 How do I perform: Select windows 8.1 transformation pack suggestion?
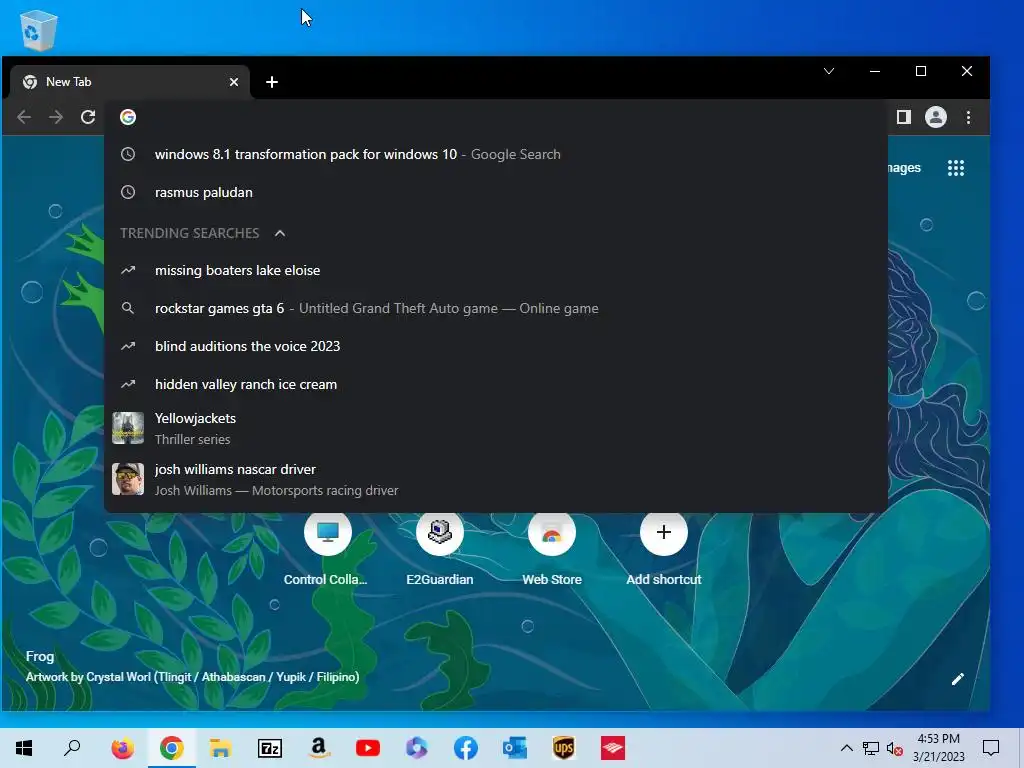(496, 155)
